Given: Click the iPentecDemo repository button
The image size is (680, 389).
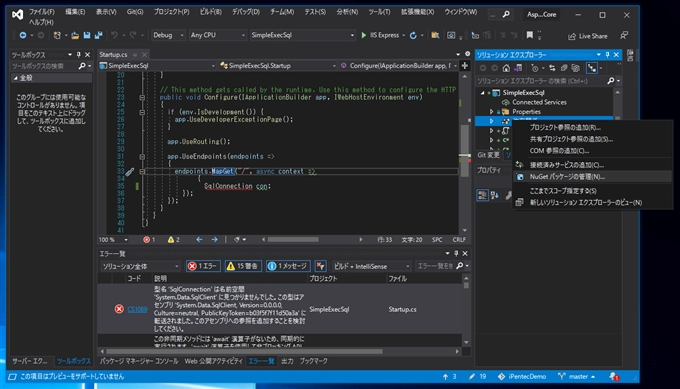Looking at the screenshot, I should 522,376.
